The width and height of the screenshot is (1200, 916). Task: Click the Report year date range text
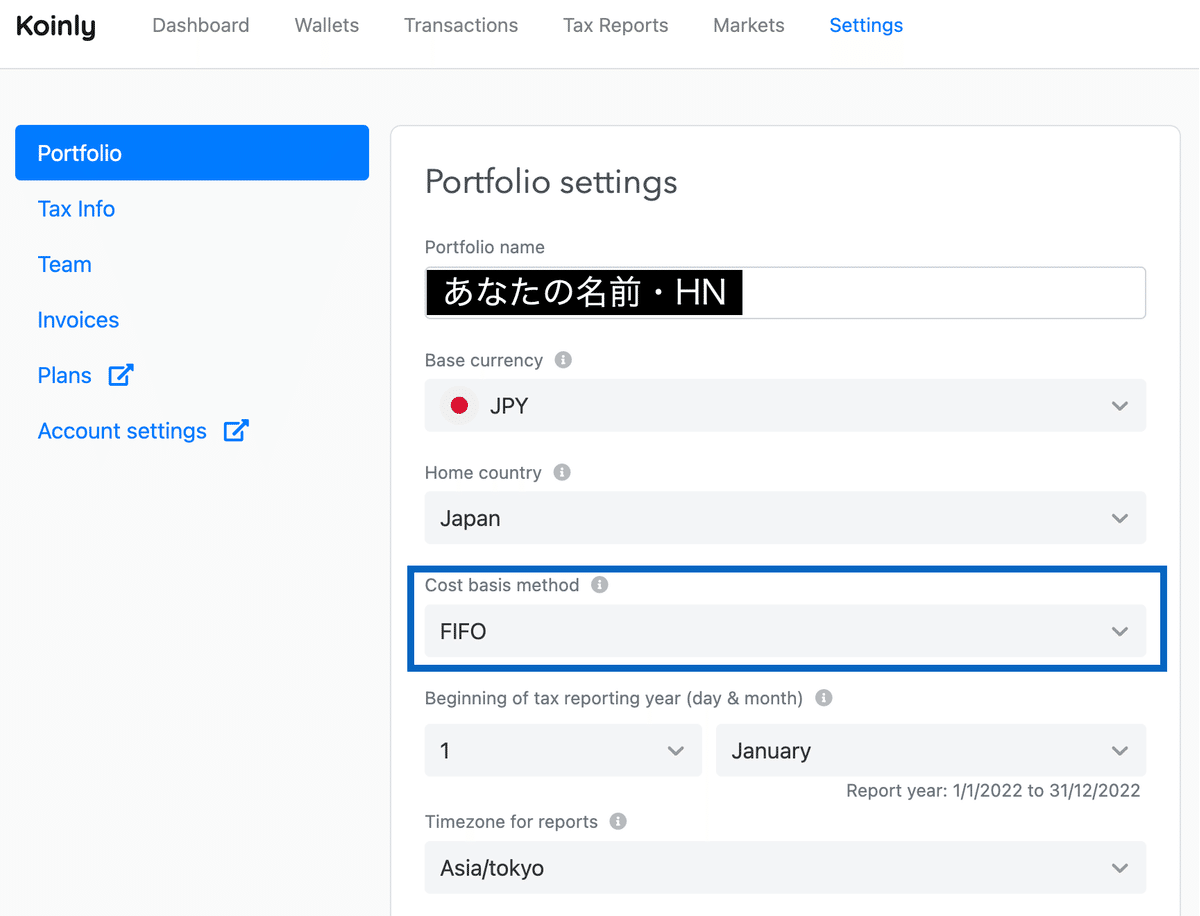(x=993, y=790)
